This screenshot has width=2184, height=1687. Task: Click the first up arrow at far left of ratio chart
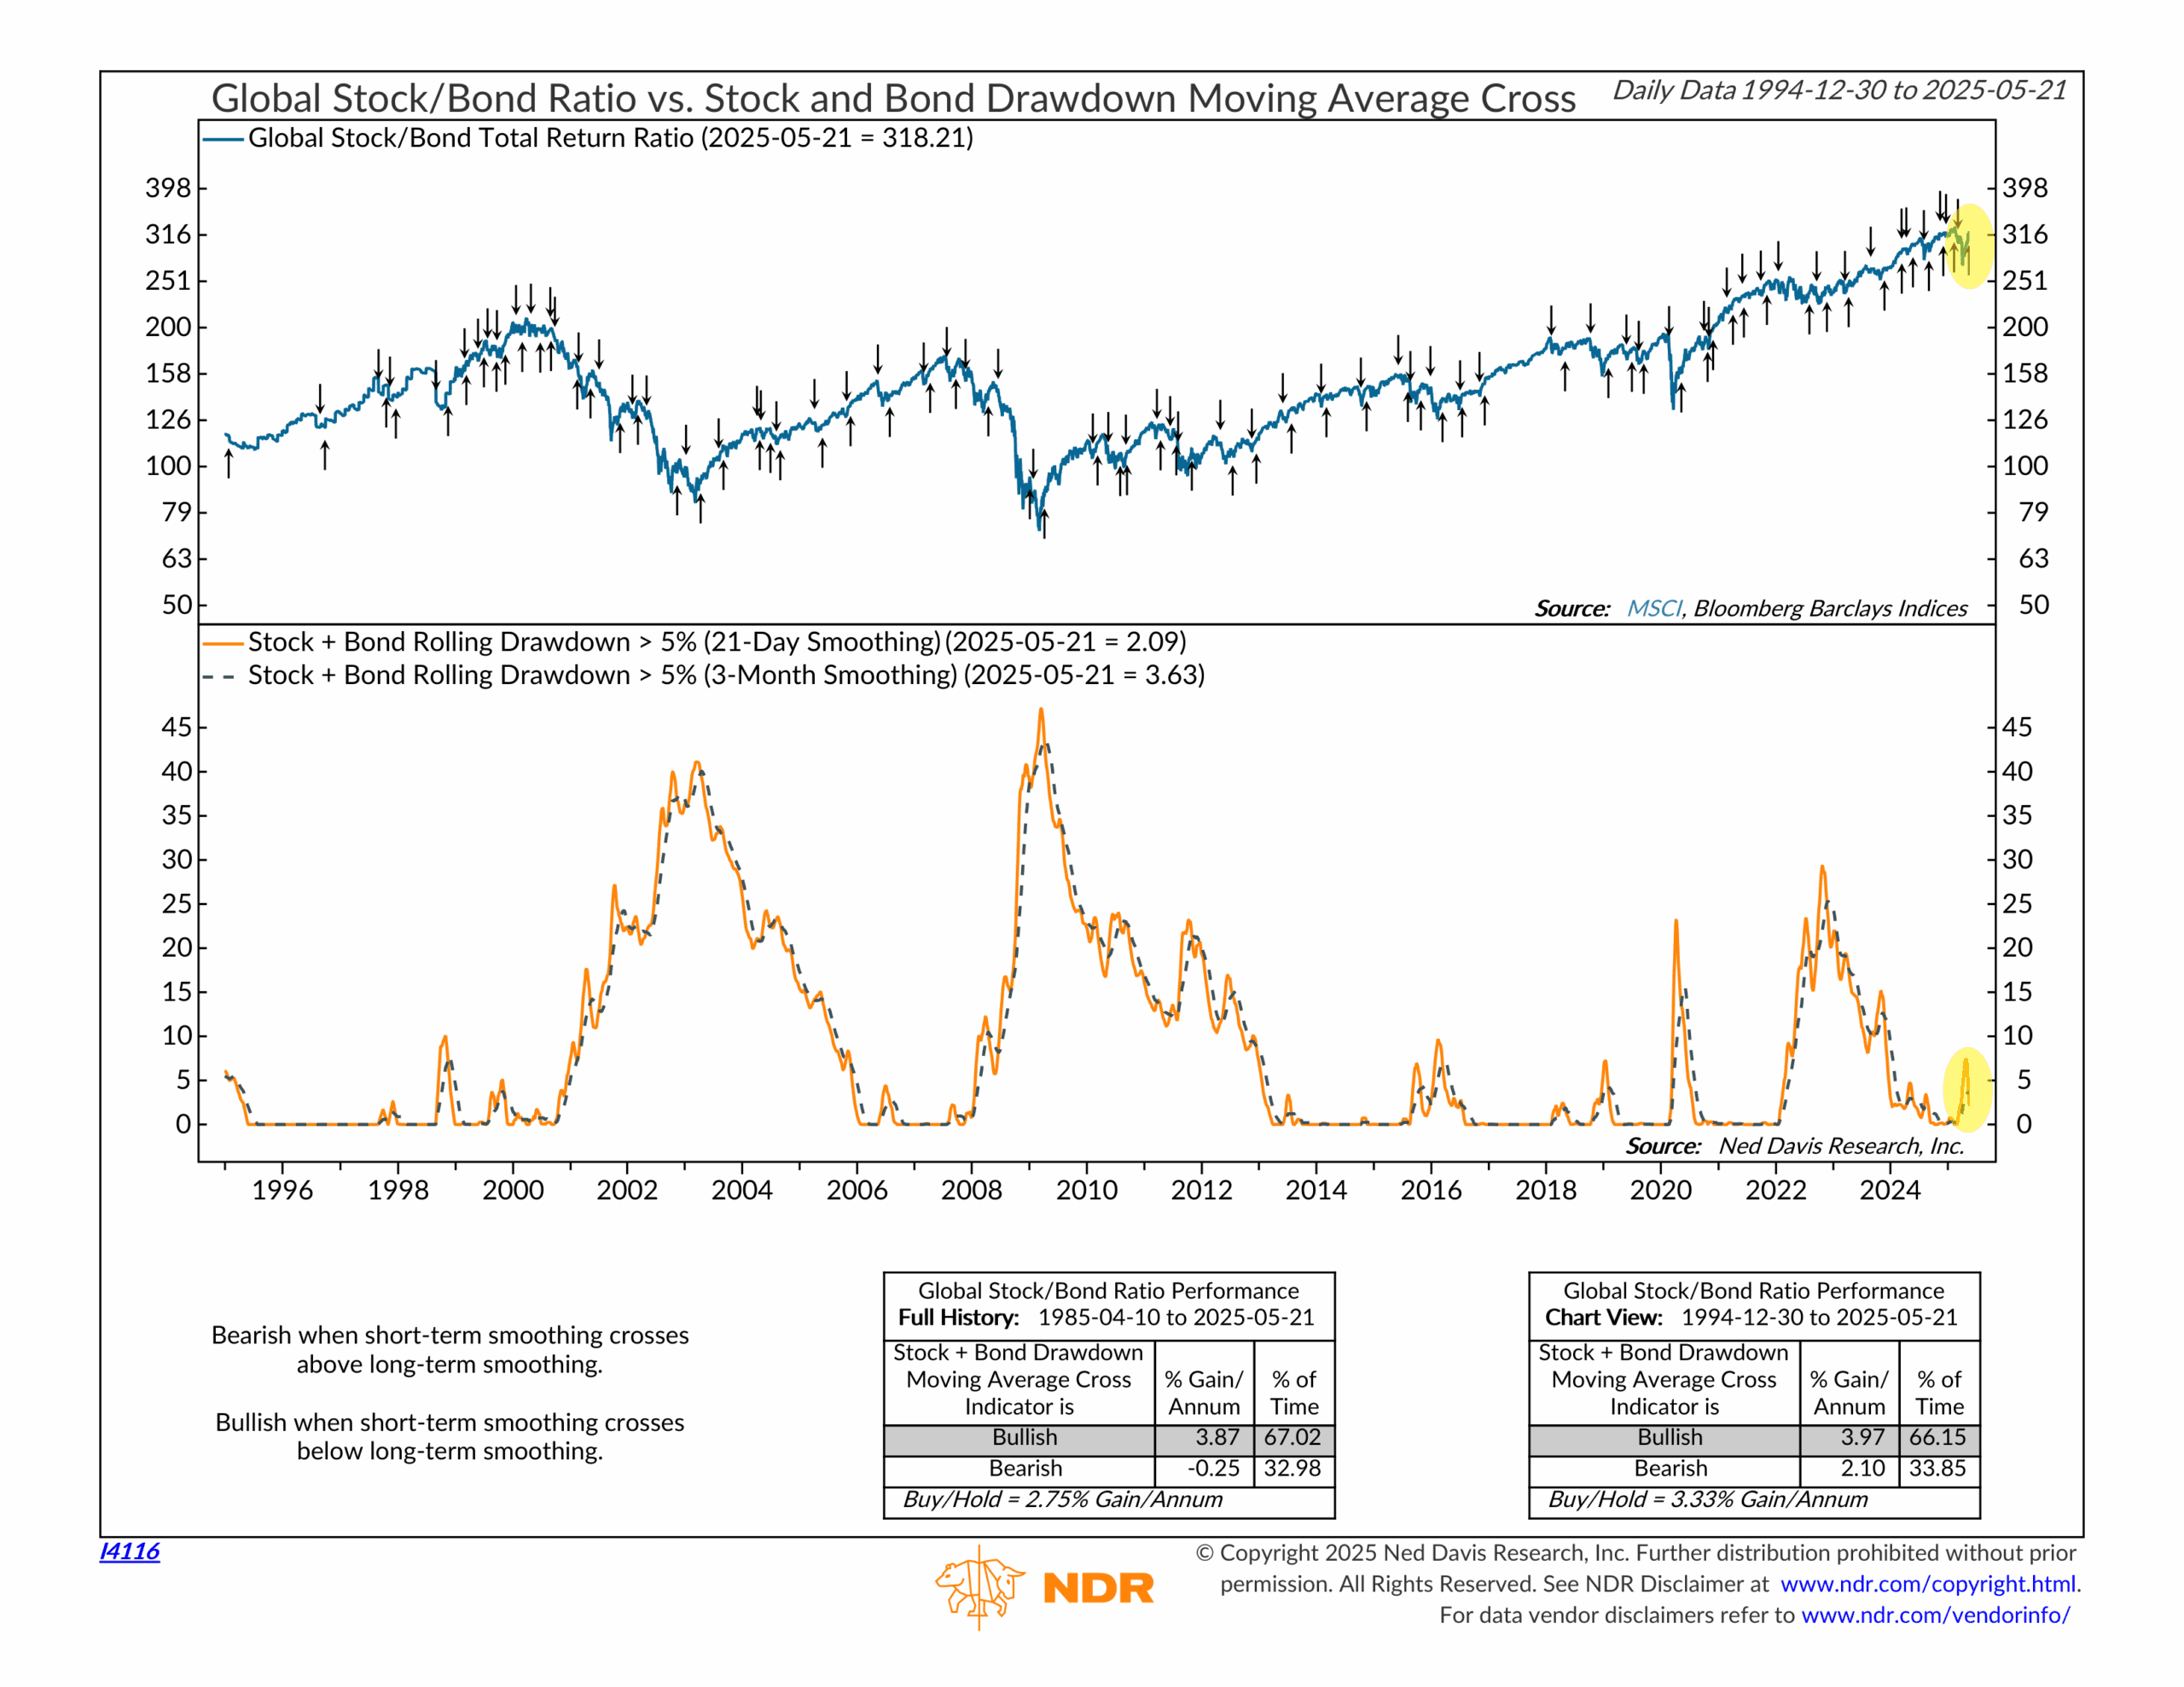pyautogui.click(x=229, y=464)
